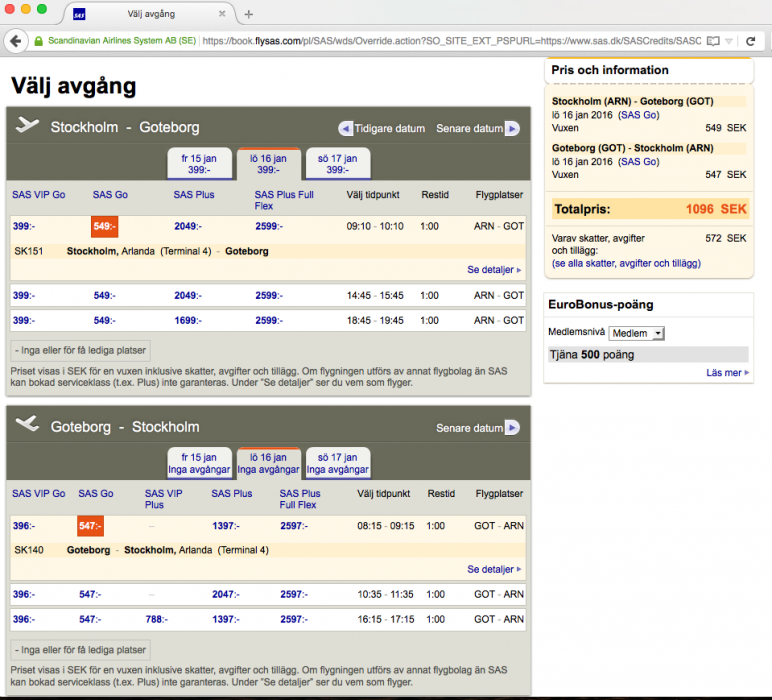The image size is (772, 700).
Task: Select lö 16 jan 399:- outbound tab
Action: click(x=268, y=164)
